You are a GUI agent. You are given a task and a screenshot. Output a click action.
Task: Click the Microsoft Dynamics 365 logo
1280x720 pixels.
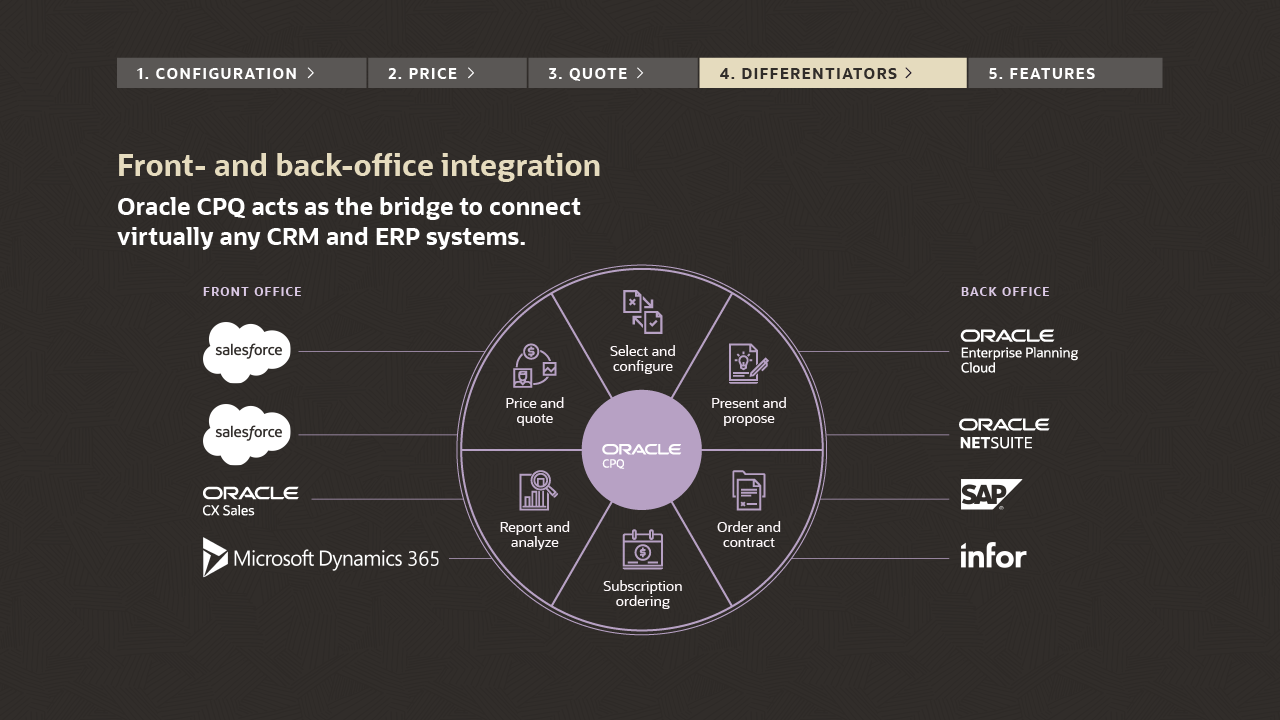(x=321, y=558)
